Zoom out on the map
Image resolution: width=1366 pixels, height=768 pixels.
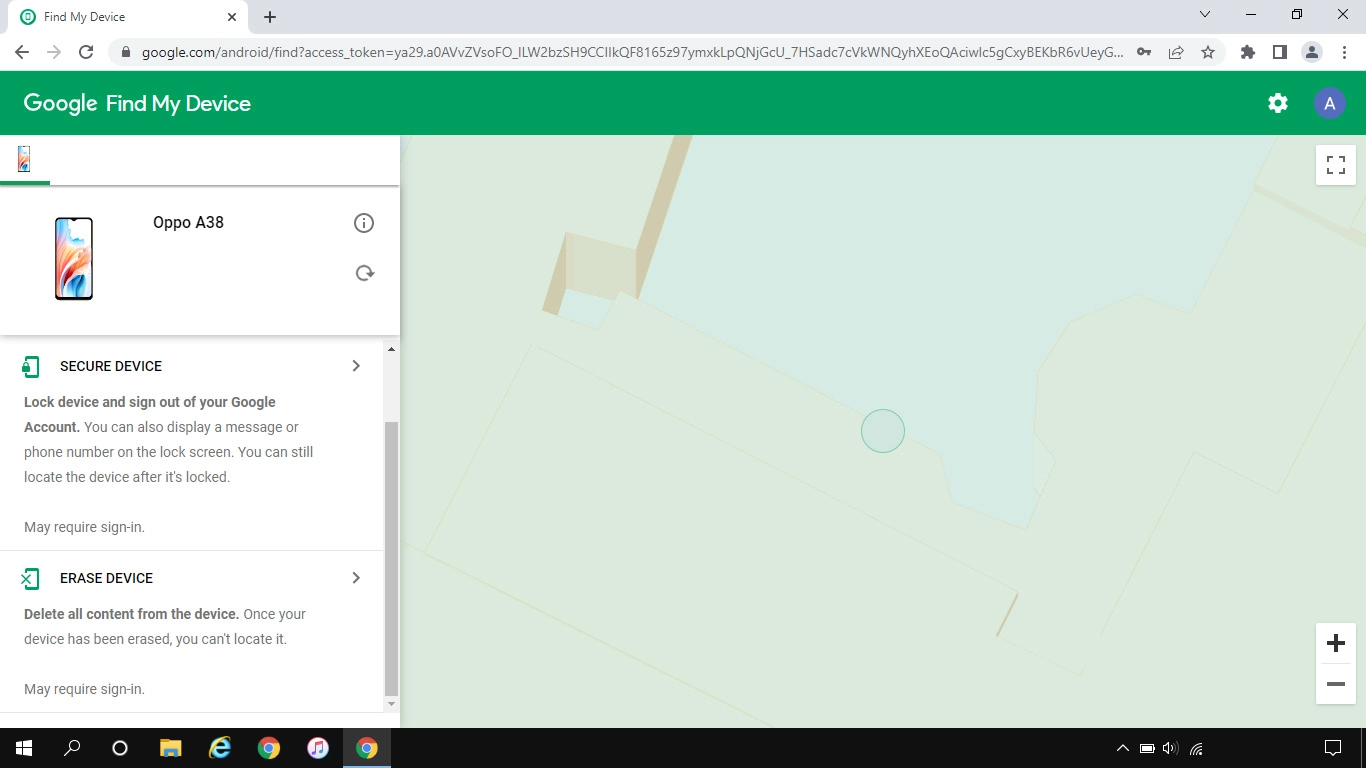1335,684
